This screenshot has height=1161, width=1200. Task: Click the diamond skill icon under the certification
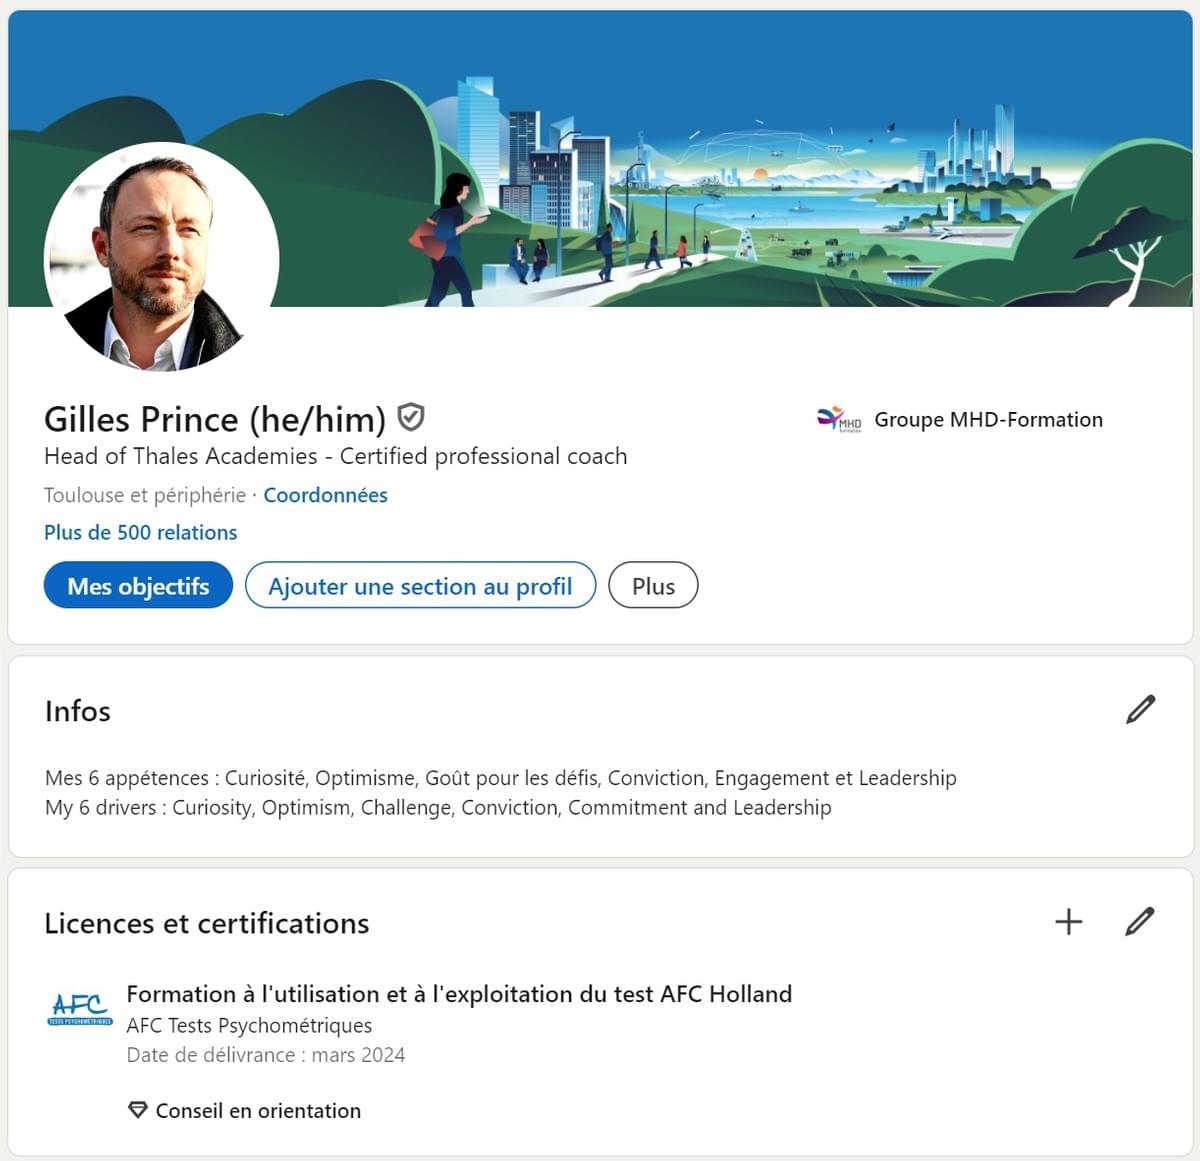point(138,1110)
